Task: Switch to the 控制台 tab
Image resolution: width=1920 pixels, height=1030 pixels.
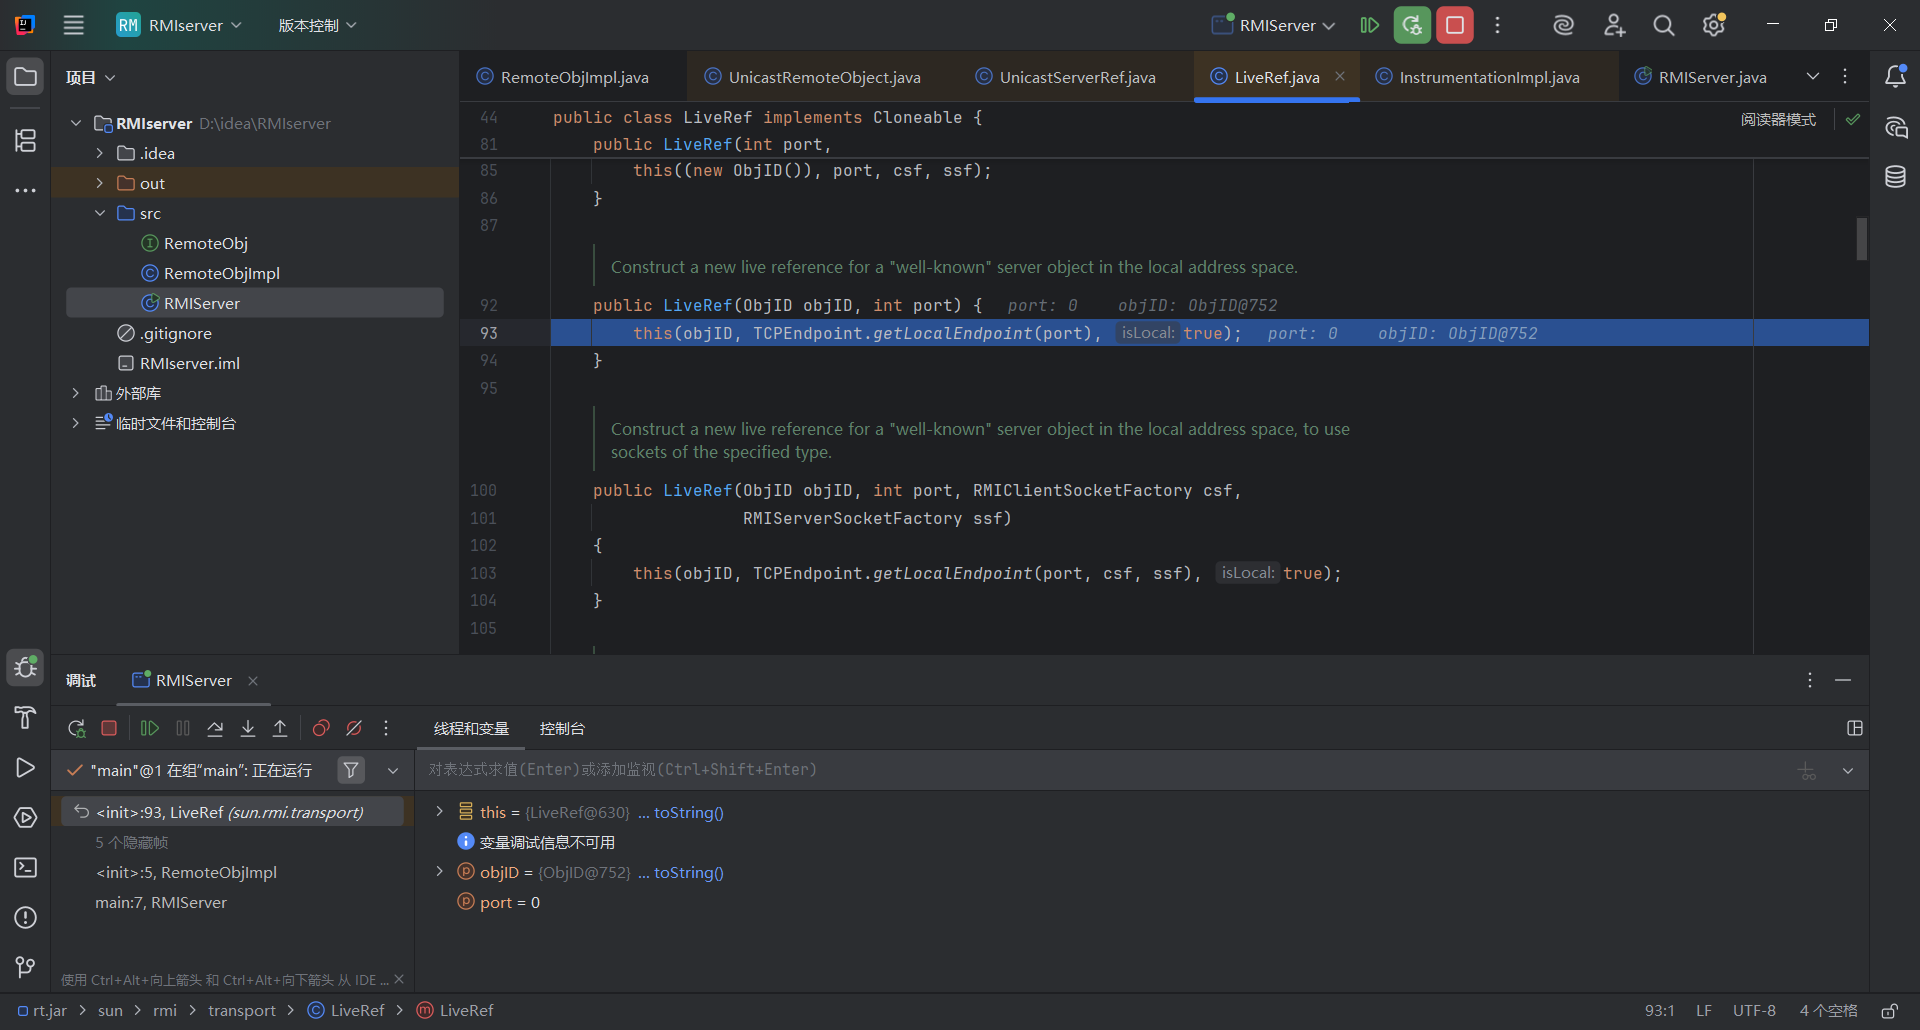Action: coord(562,729)
